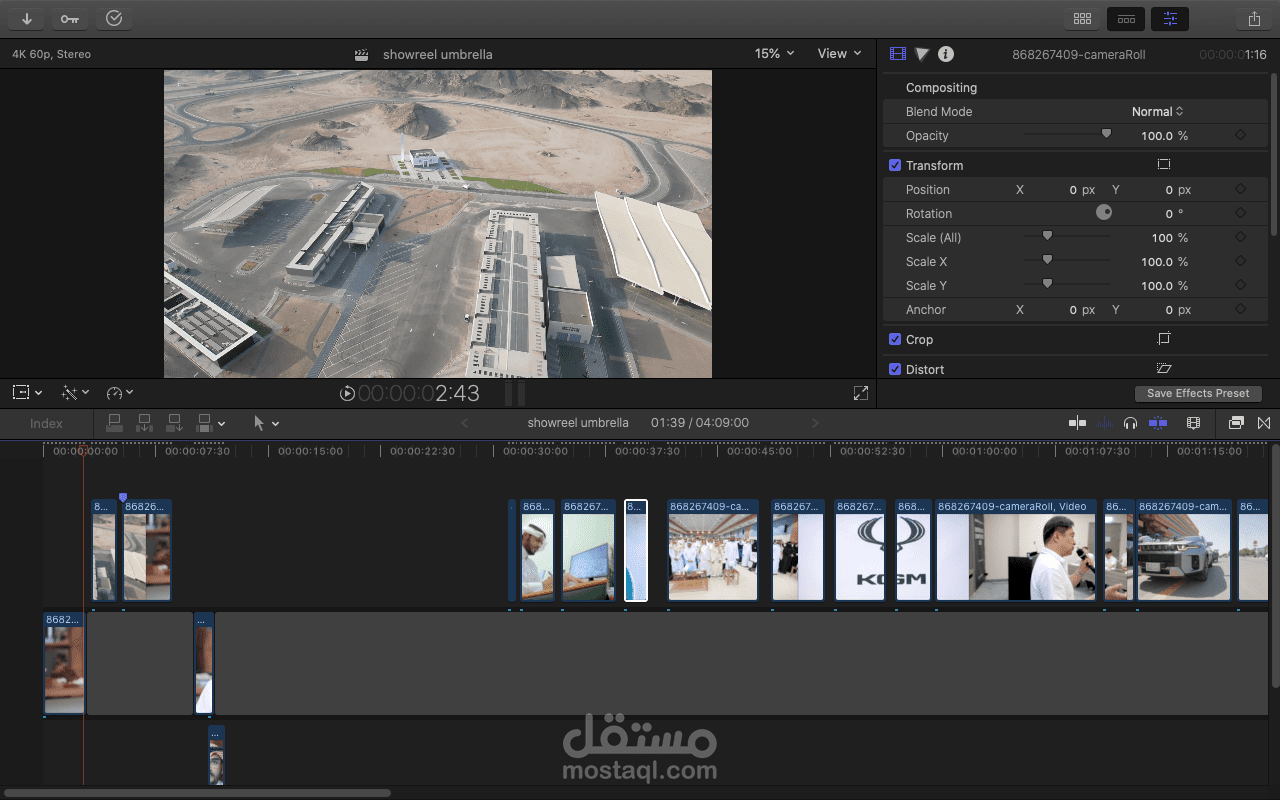The image size is (1280, 800).
Task: Activate Distort onscreen controls icon
Action: (1164, 369)
